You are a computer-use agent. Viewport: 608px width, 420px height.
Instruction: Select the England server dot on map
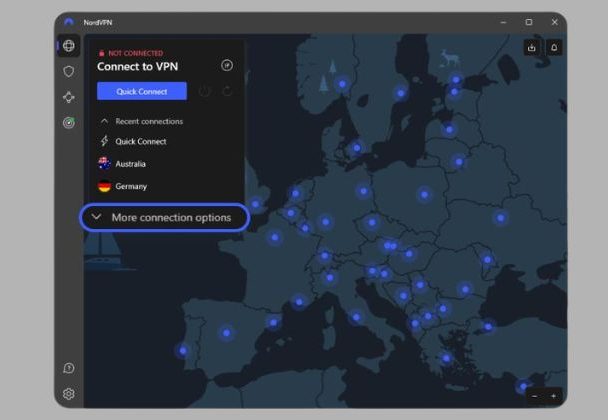255,204
